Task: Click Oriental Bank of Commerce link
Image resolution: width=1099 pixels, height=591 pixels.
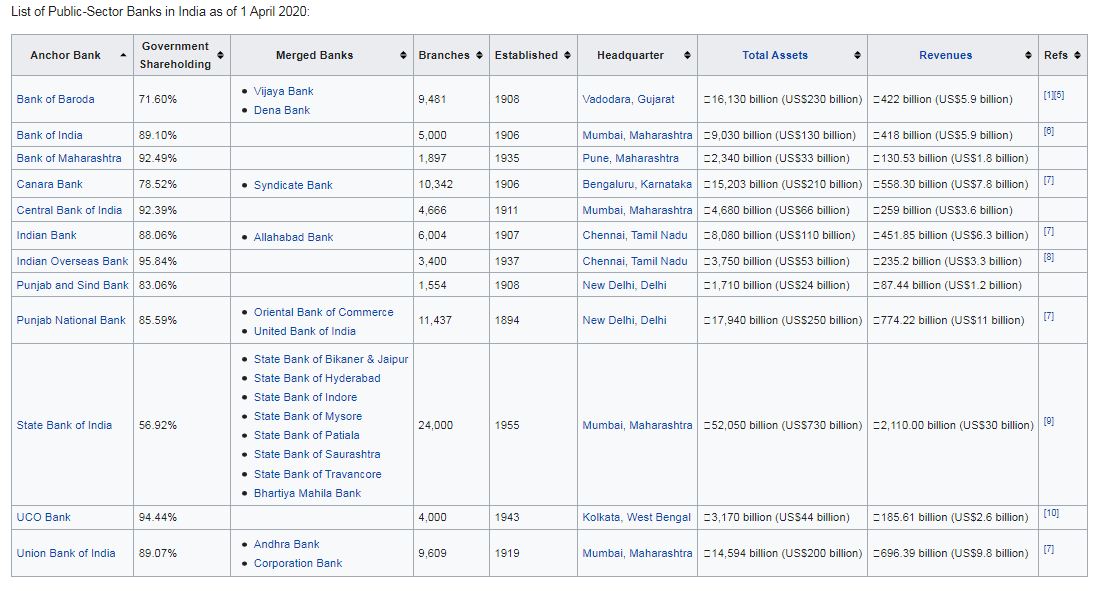Action: 323,312
